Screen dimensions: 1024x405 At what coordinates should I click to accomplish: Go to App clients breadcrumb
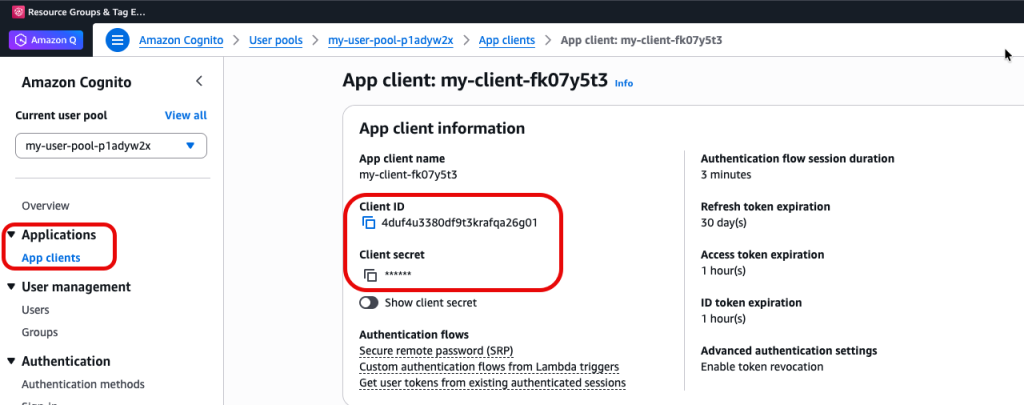(x=507, y=40)
